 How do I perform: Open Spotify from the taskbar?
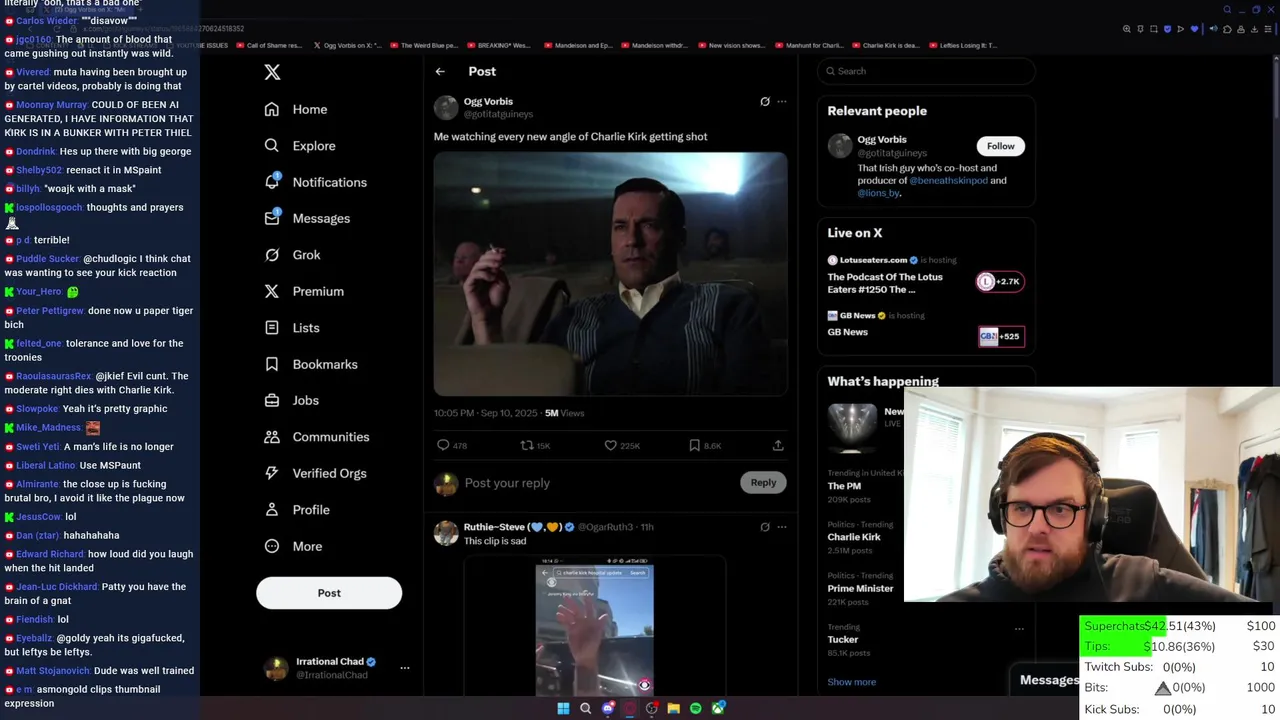[696, 709]
